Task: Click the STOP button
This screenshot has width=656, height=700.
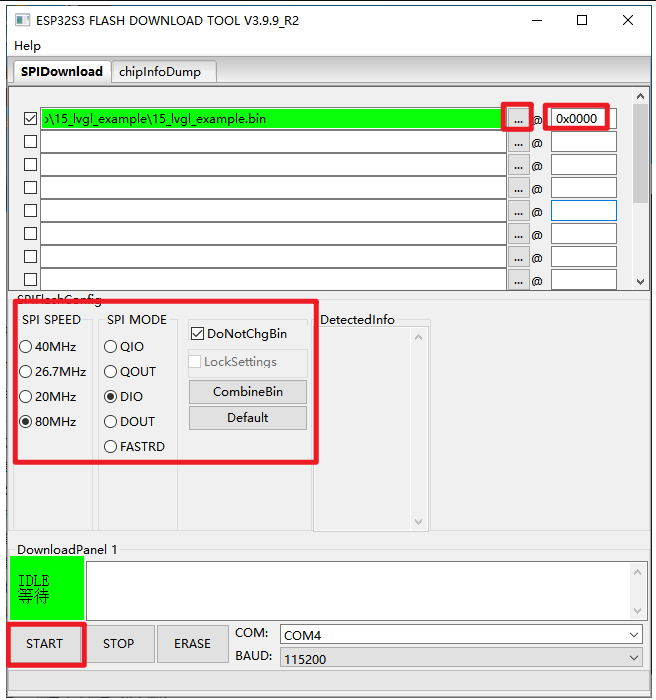Action: pyautogui.click(x=118, y=644)
